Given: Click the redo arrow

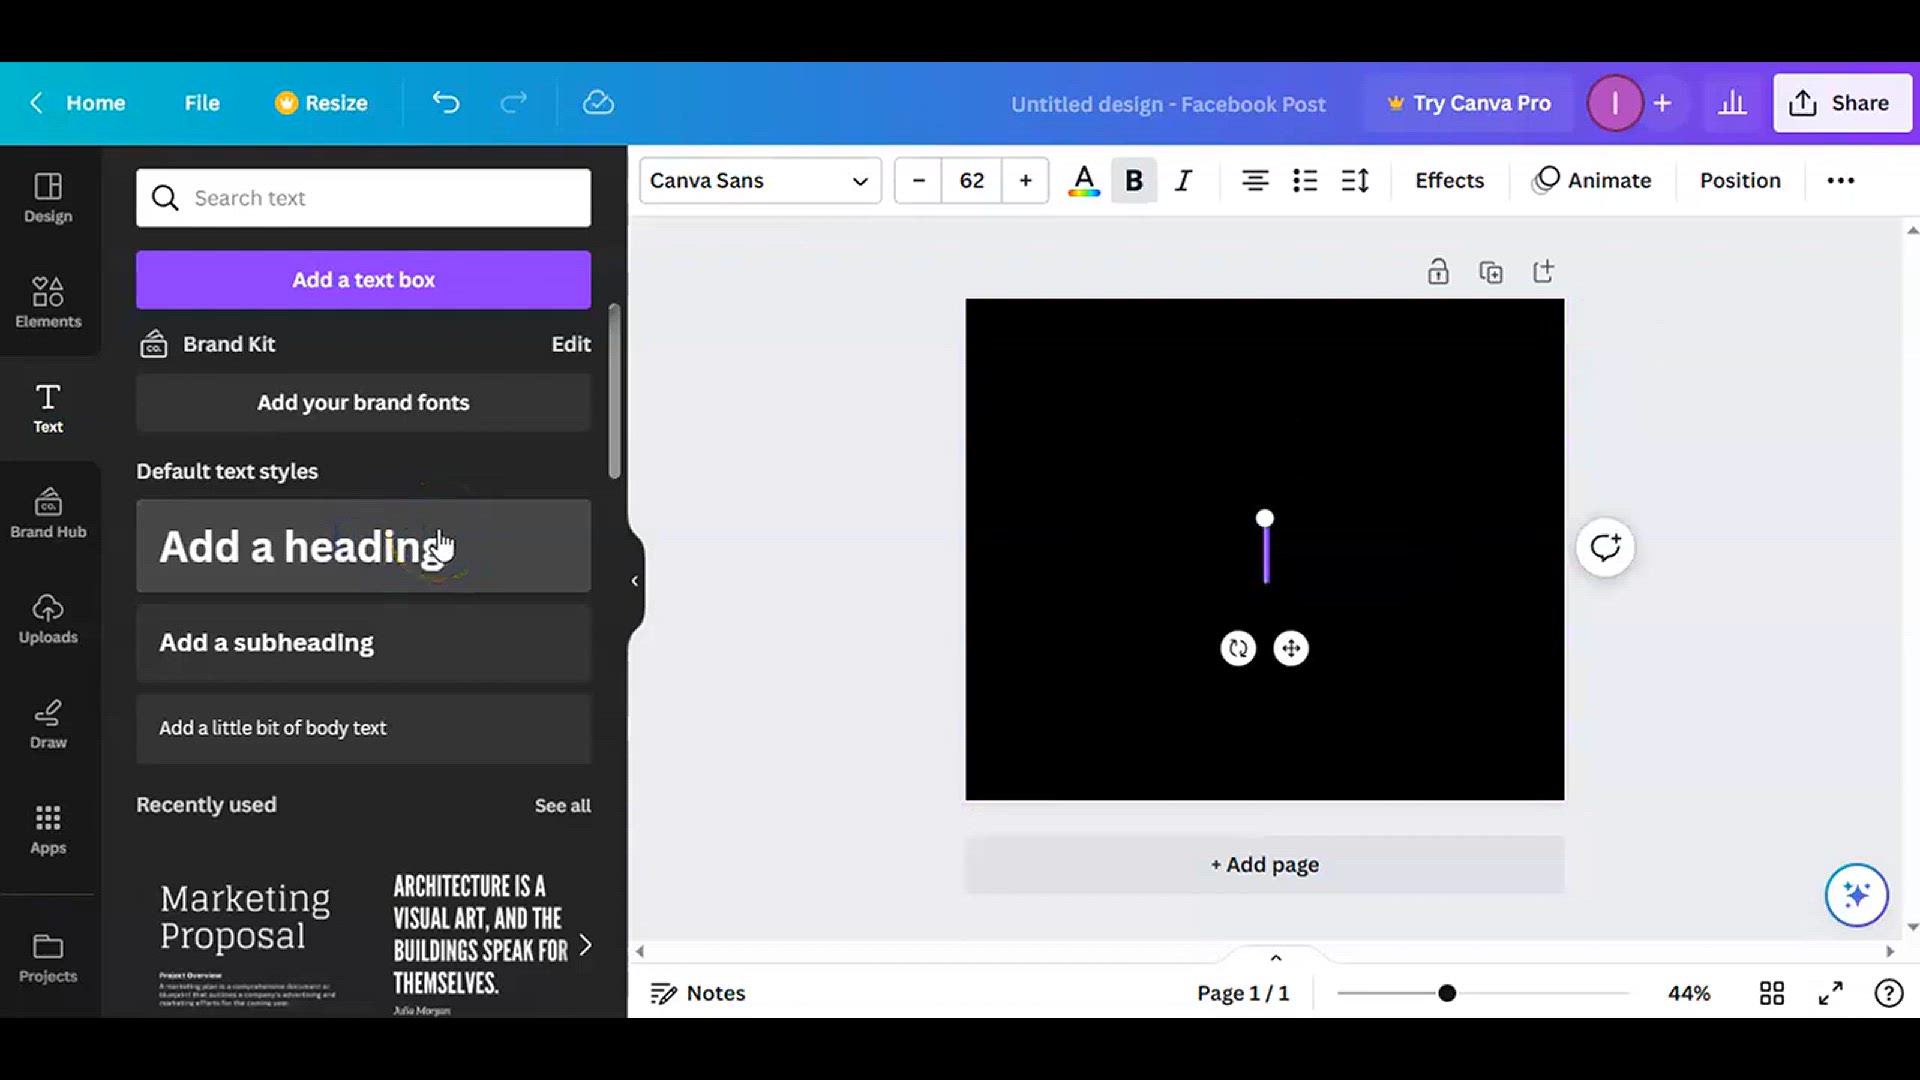Looking at the screenshot, I should coord(514,103).
